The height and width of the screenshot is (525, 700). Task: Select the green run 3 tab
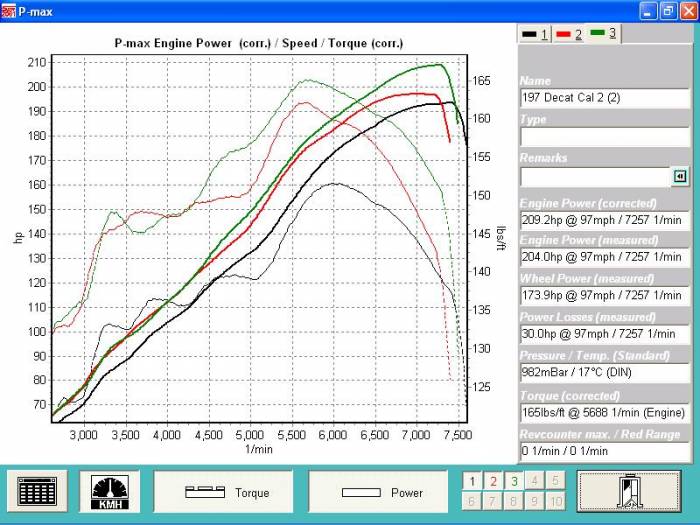(x=603, y=33)
